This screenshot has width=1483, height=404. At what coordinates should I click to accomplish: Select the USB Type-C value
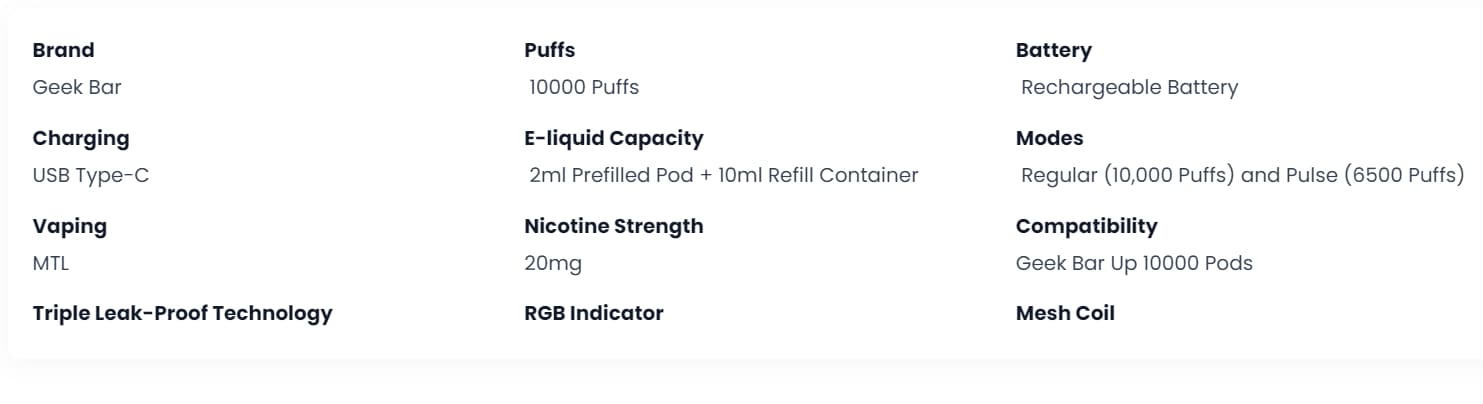click(91, 175)
